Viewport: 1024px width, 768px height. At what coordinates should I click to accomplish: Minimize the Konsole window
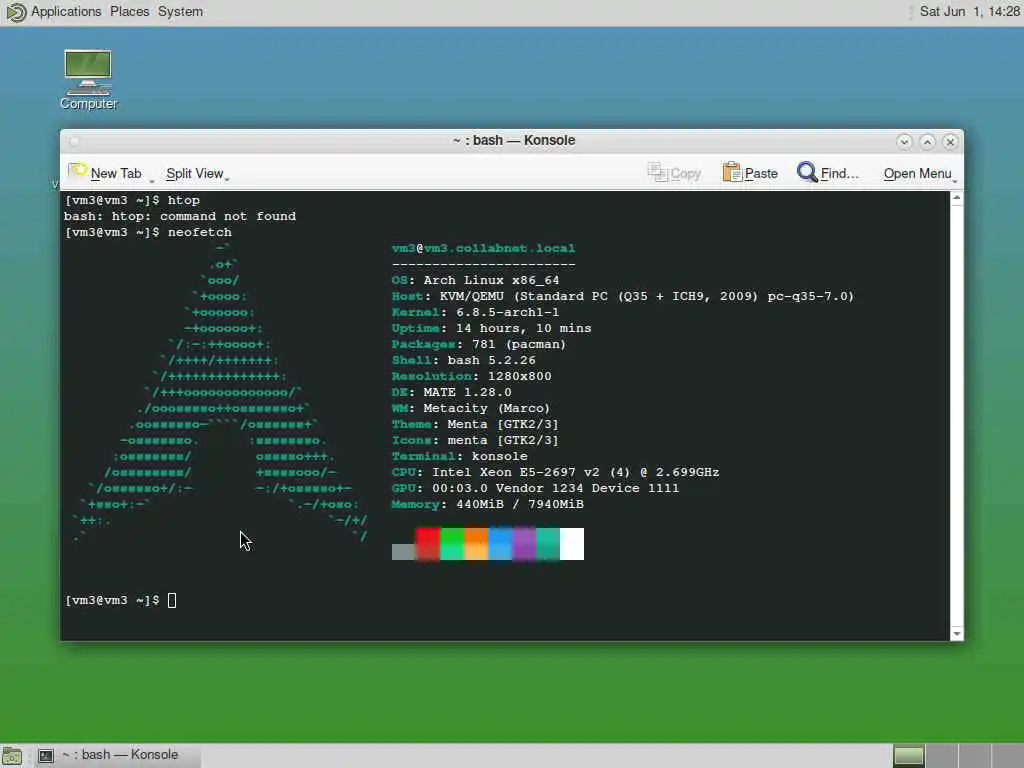904,142
